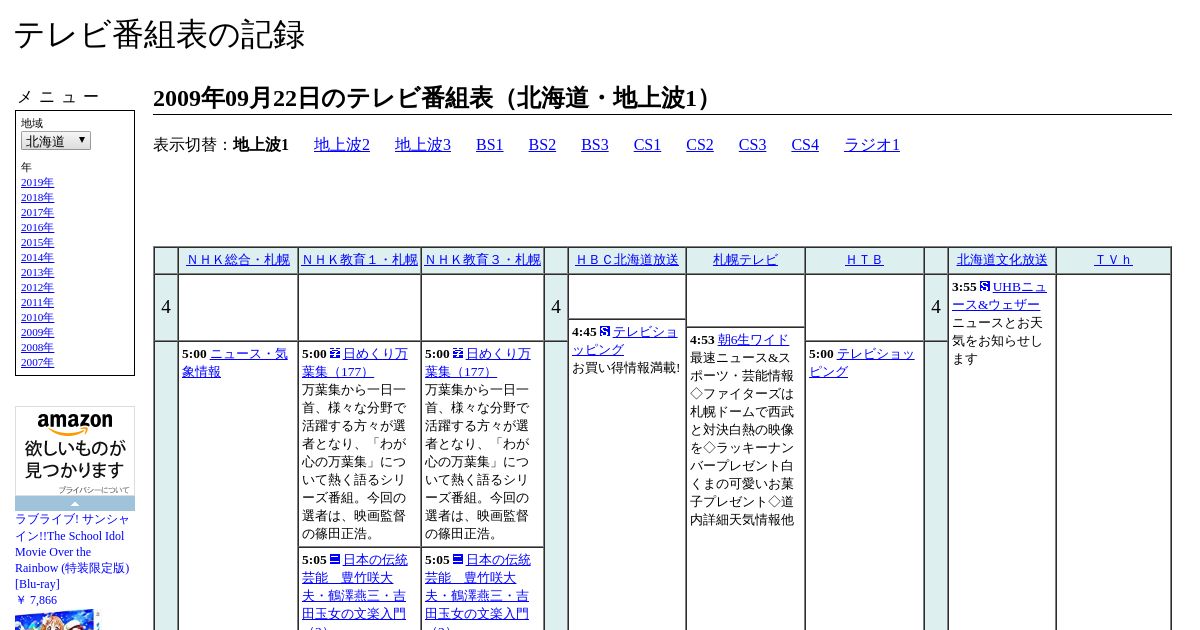Open channel ＨＢＣ北海道放送 header link

(627, 260)
